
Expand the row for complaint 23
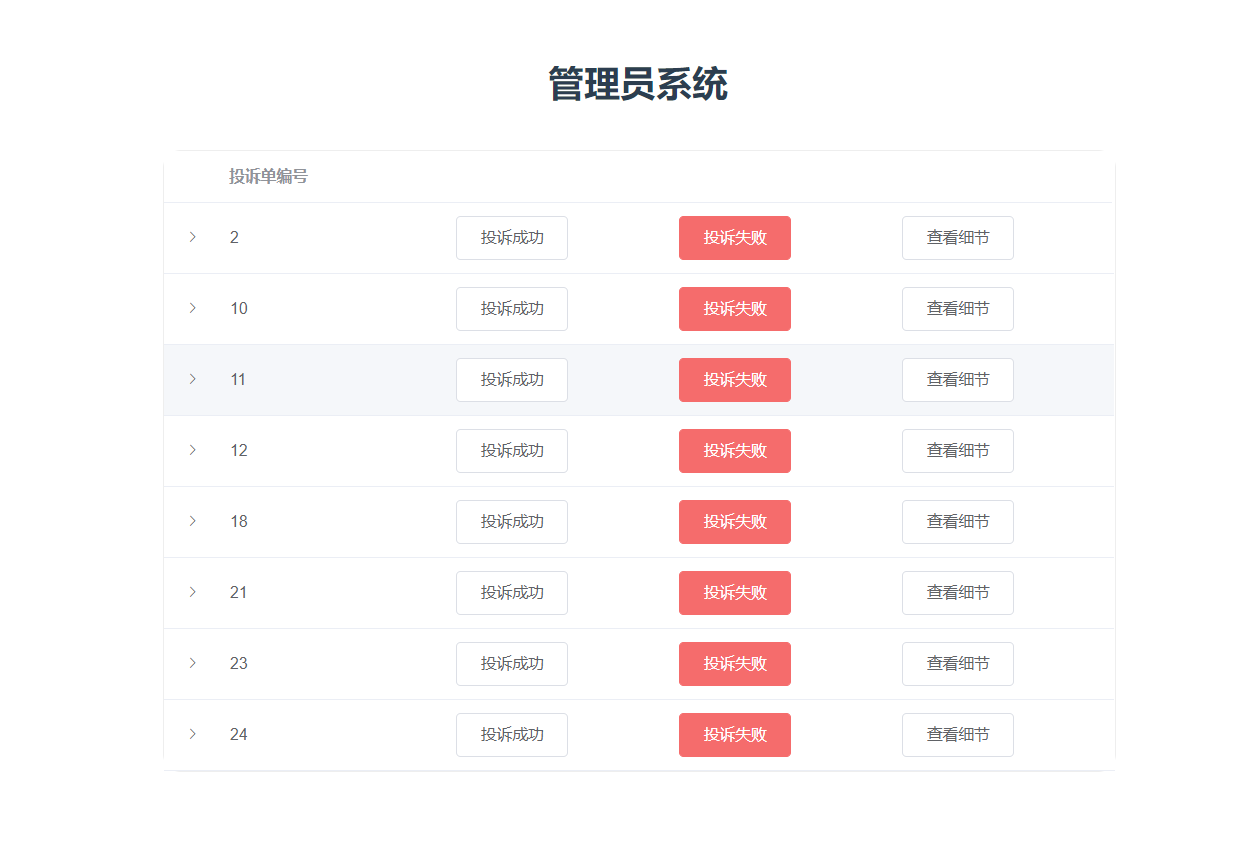(x=193, y=664)
